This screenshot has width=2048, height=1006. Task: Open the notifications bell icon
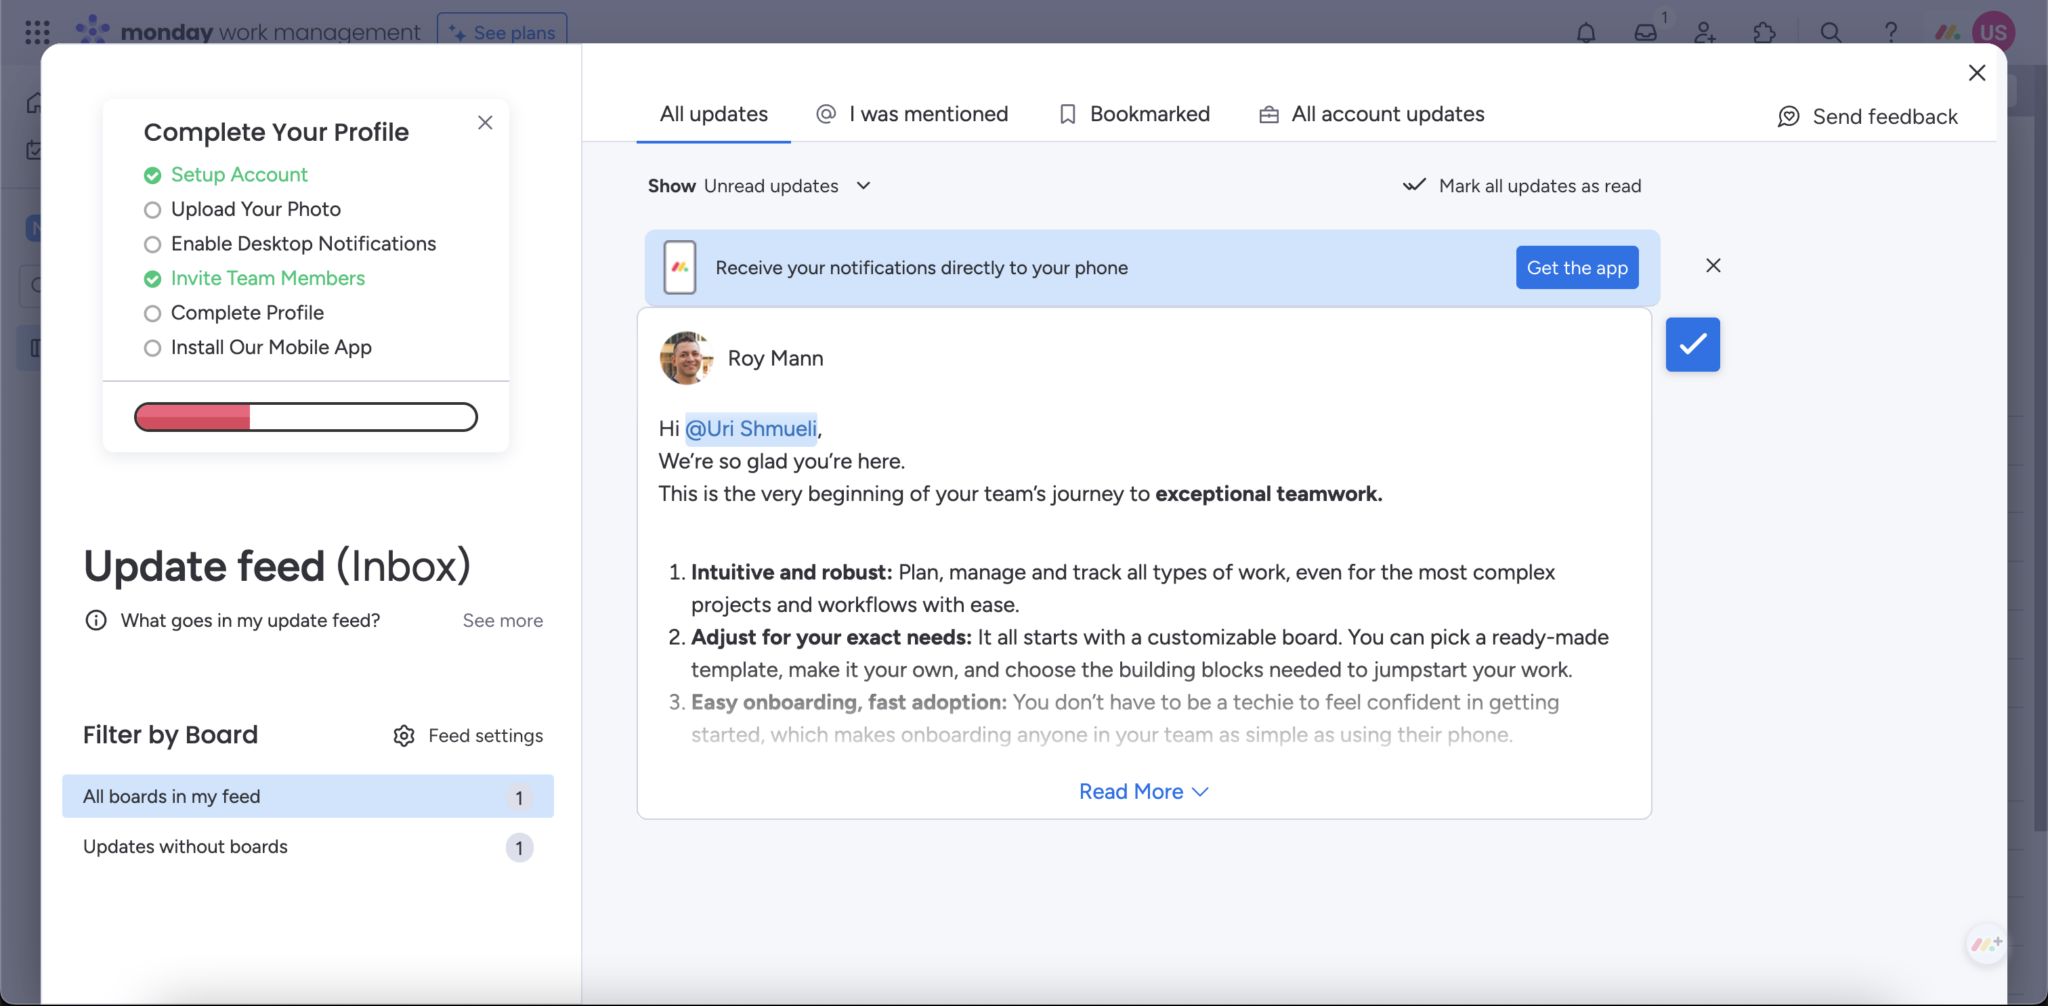coord(1585,32)
